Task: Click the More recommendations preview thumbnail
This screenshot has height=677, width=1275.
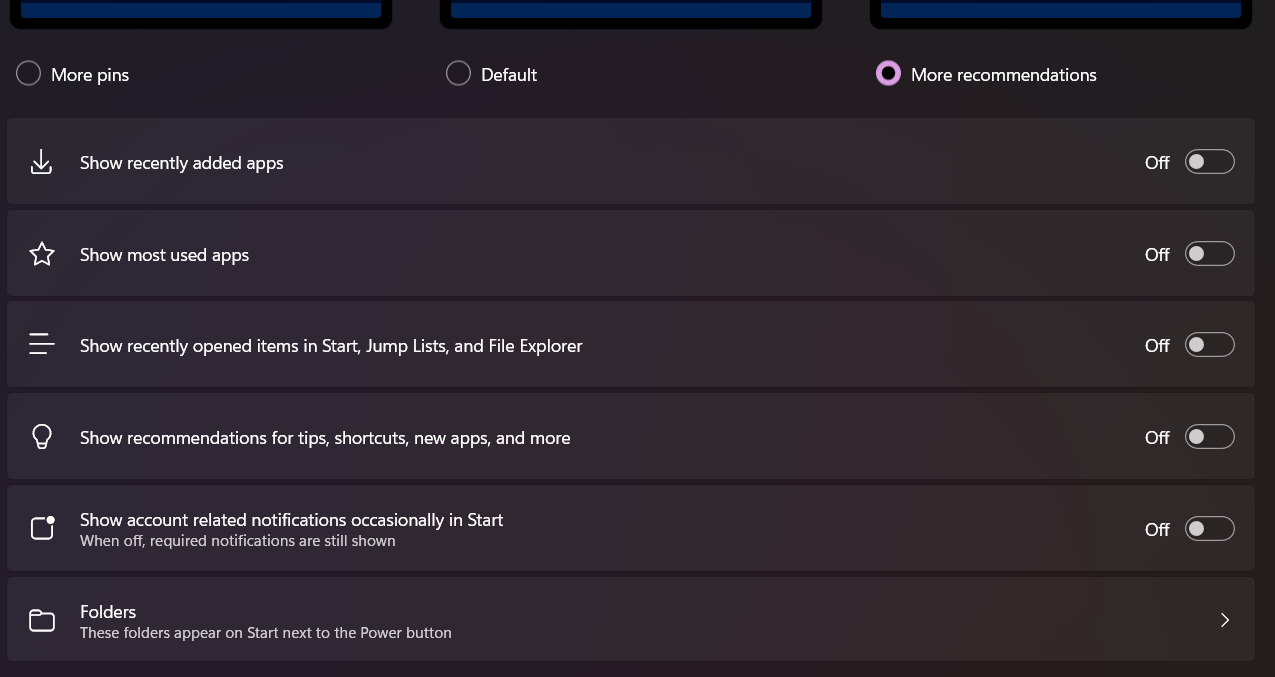Action: click(1061, 13)
